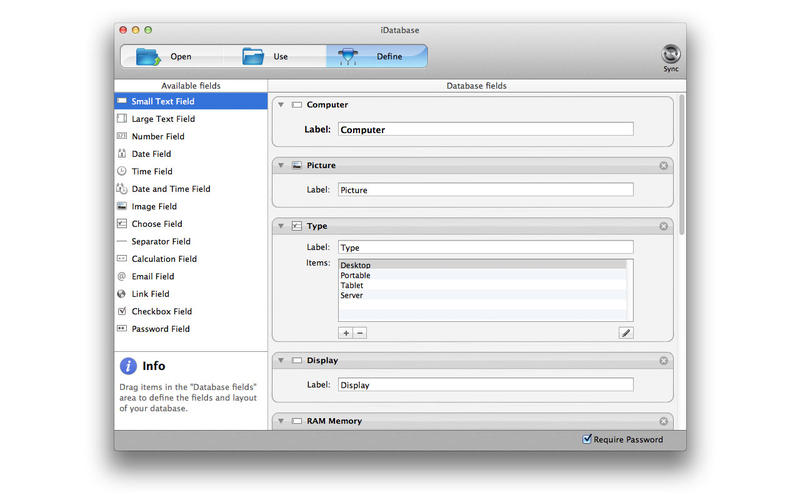Collapse the Computer field disclosure triangle
Viewport: 800px width, 500px height.
click(283, 105)
